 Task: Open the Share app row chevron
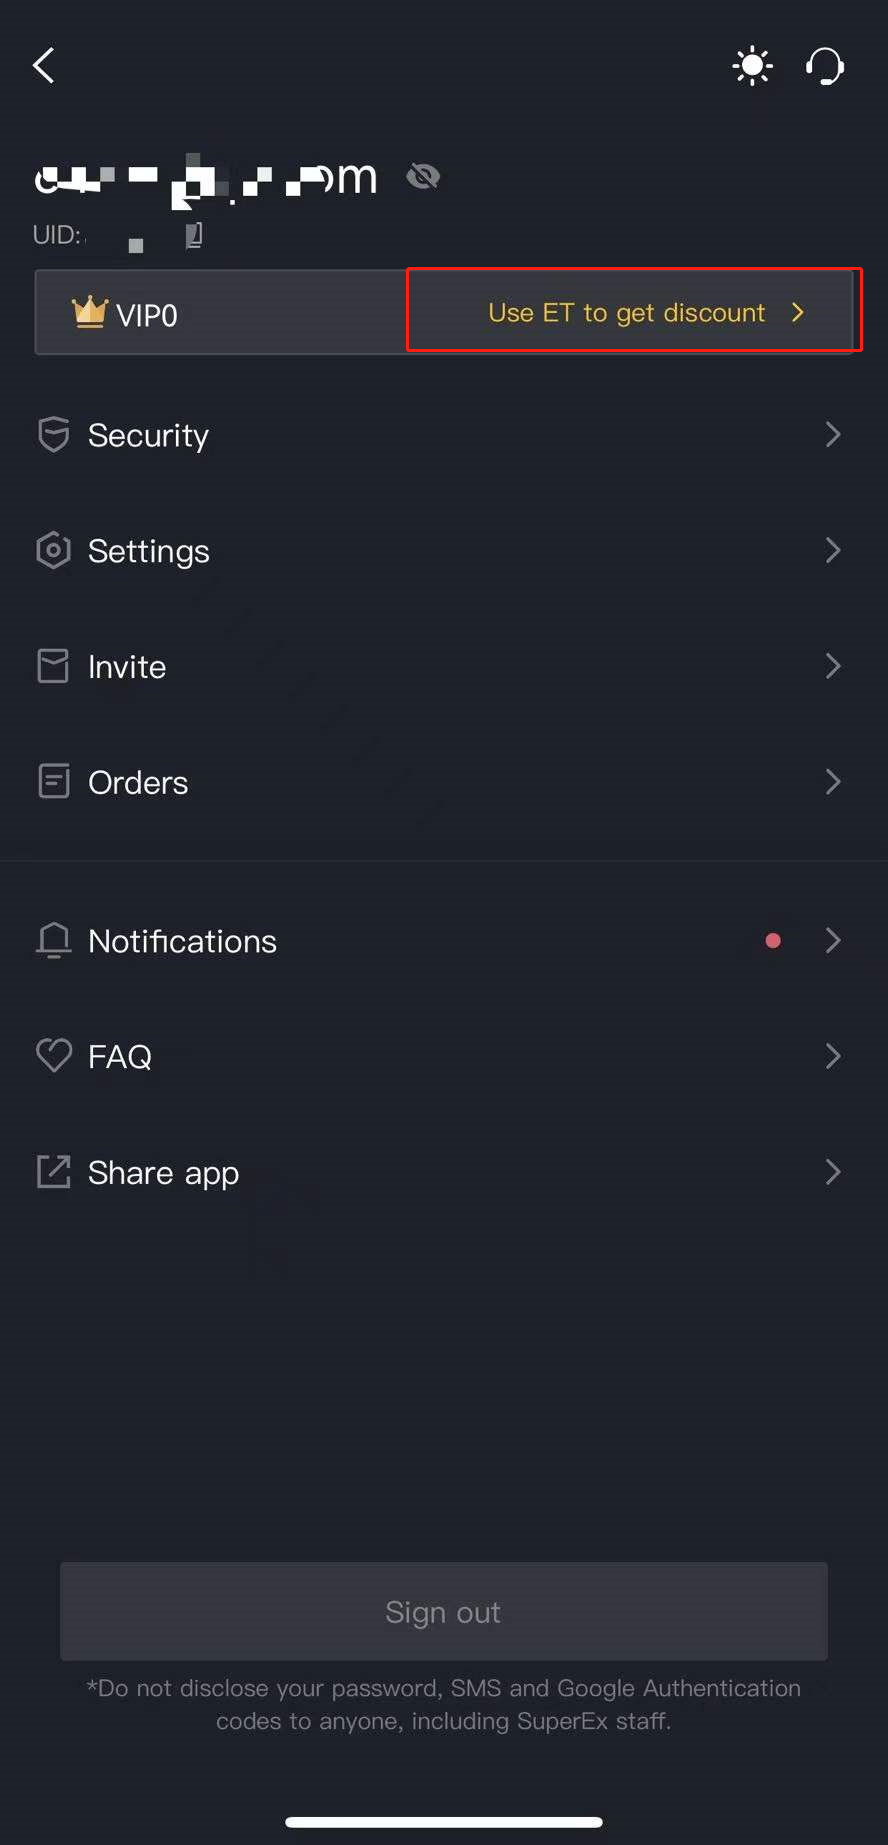click(x=833, y=1172)
